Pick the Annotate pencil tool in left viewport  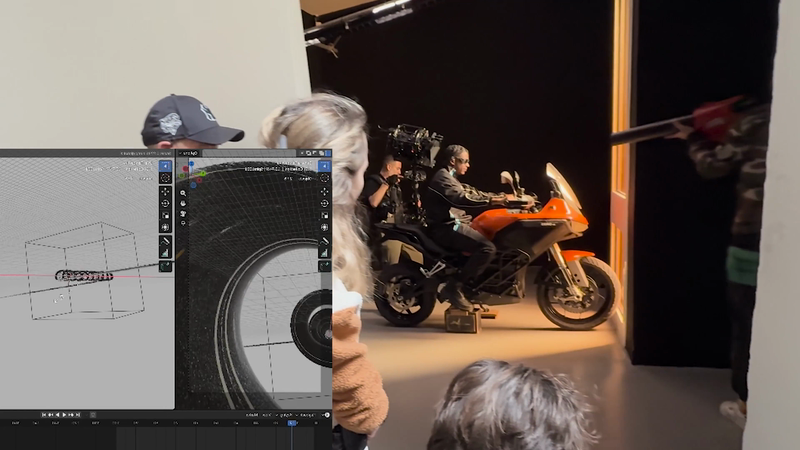[x=165, y=240]
